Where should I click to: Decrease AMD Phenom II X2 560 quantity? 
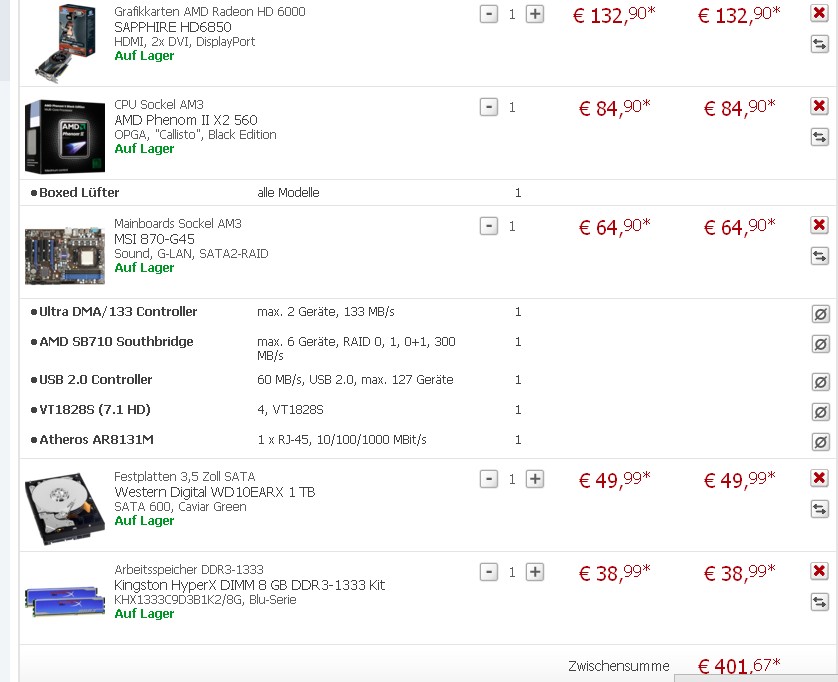[x=489, y=107]
